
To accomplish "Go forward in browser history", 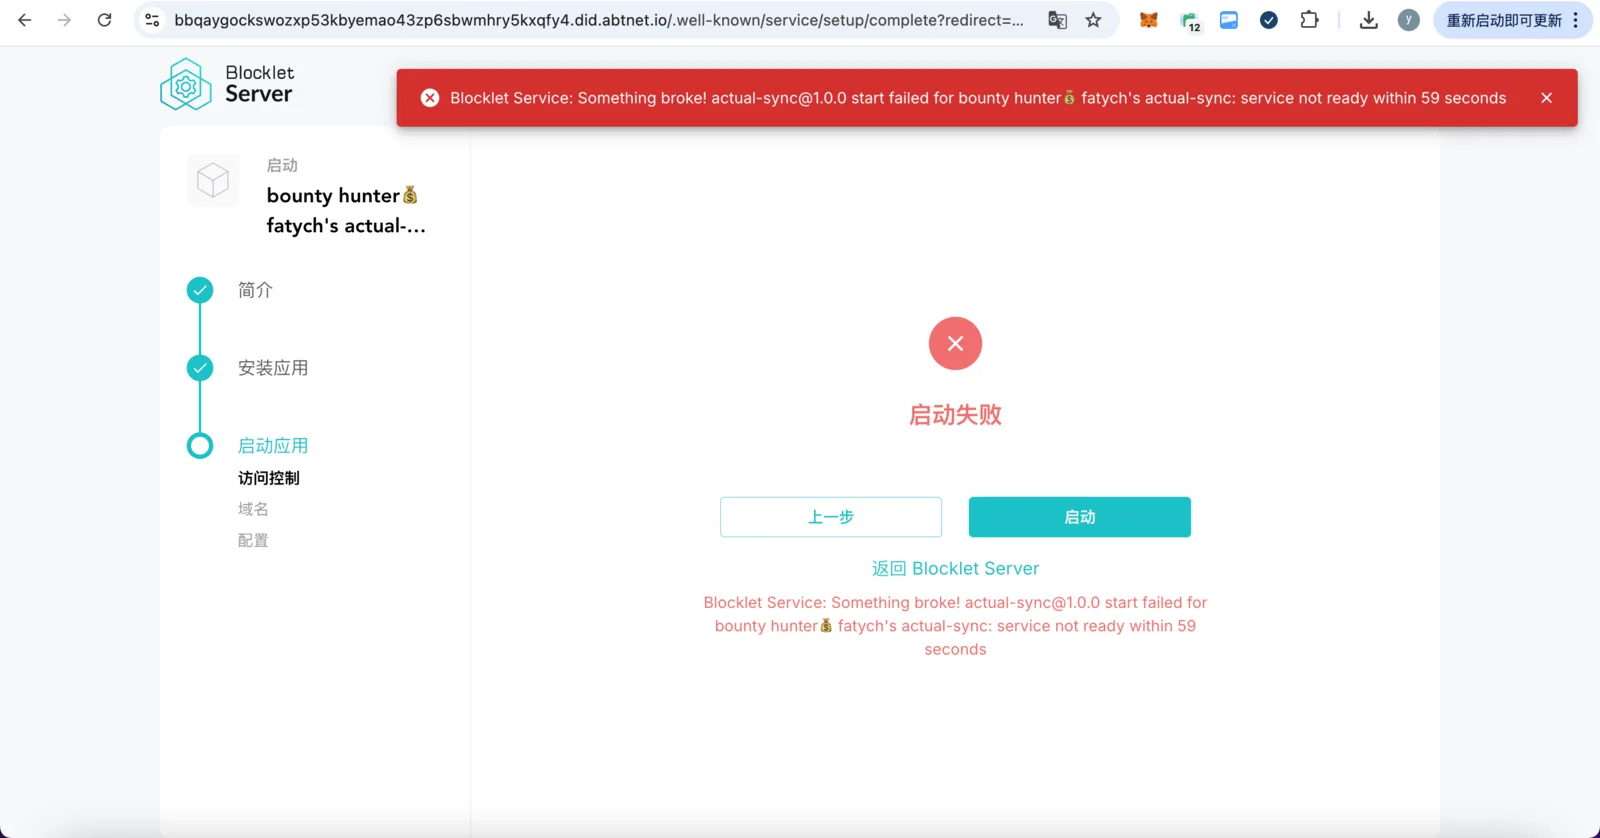I will click(65, 20).
